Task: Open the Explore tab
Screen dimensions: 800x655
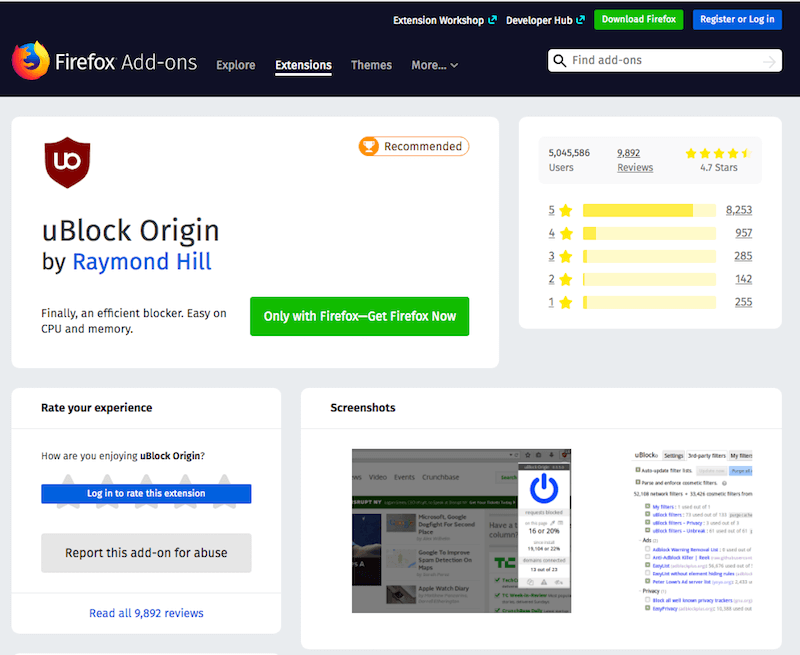Action: click(x=236, y=65)
